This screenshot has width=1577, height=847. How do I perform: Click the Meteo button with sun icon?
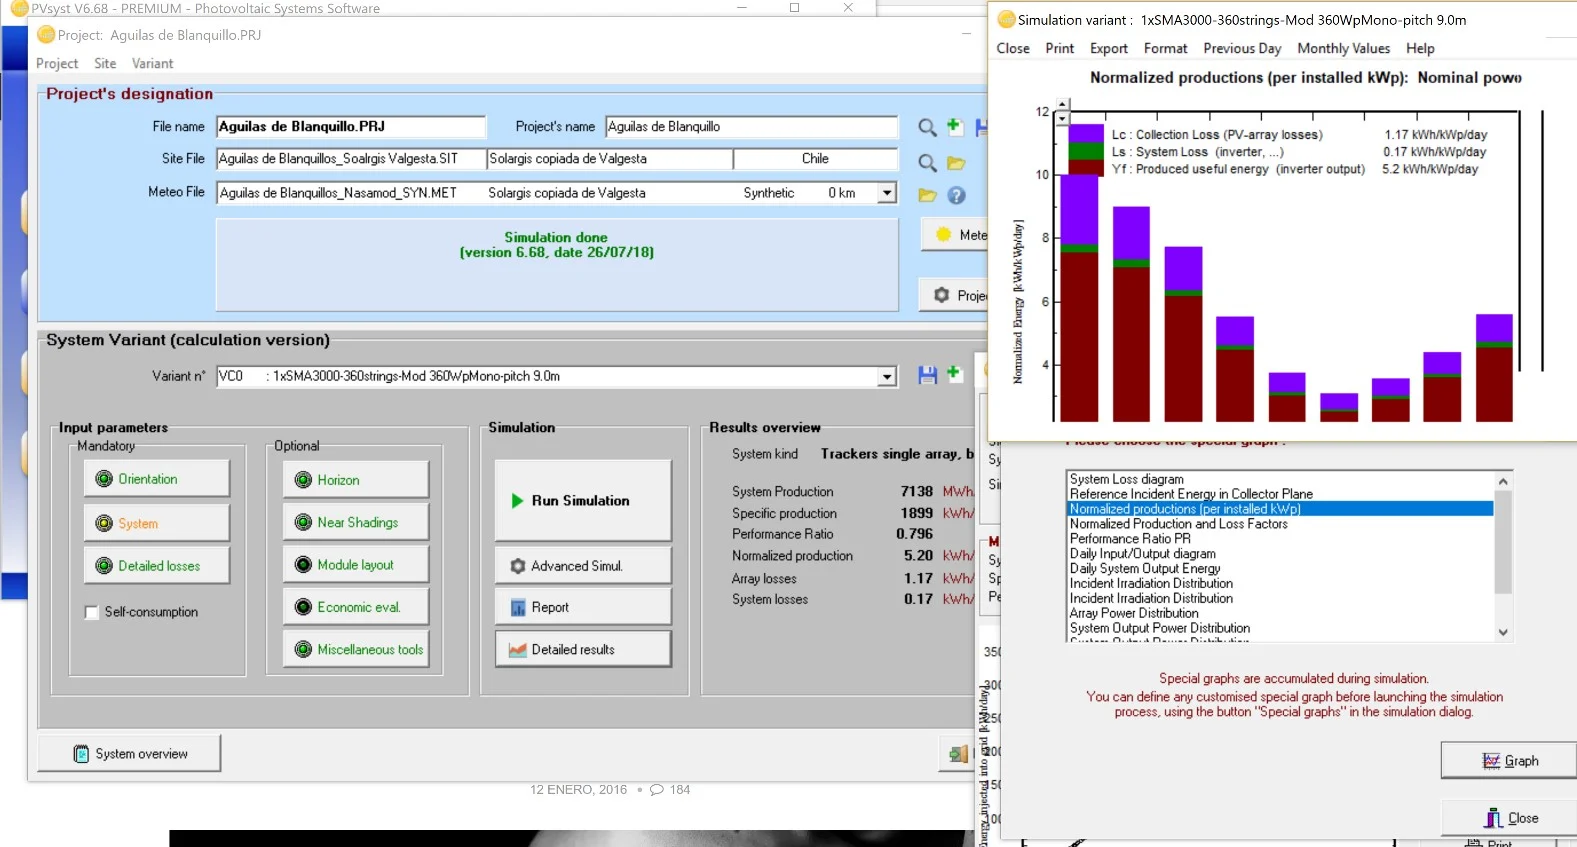[955, 235]
